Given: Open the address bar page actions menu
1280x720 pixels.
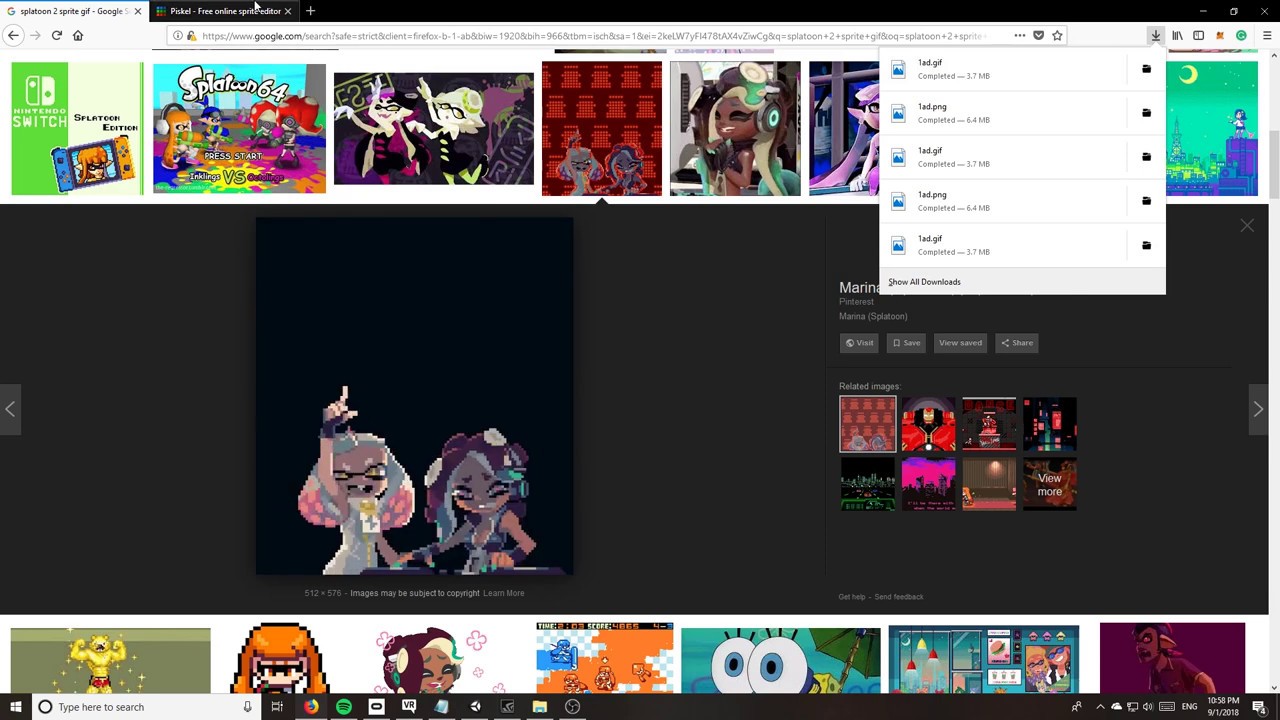Looking at the screenshot, I should click(x=1019, y=36).
